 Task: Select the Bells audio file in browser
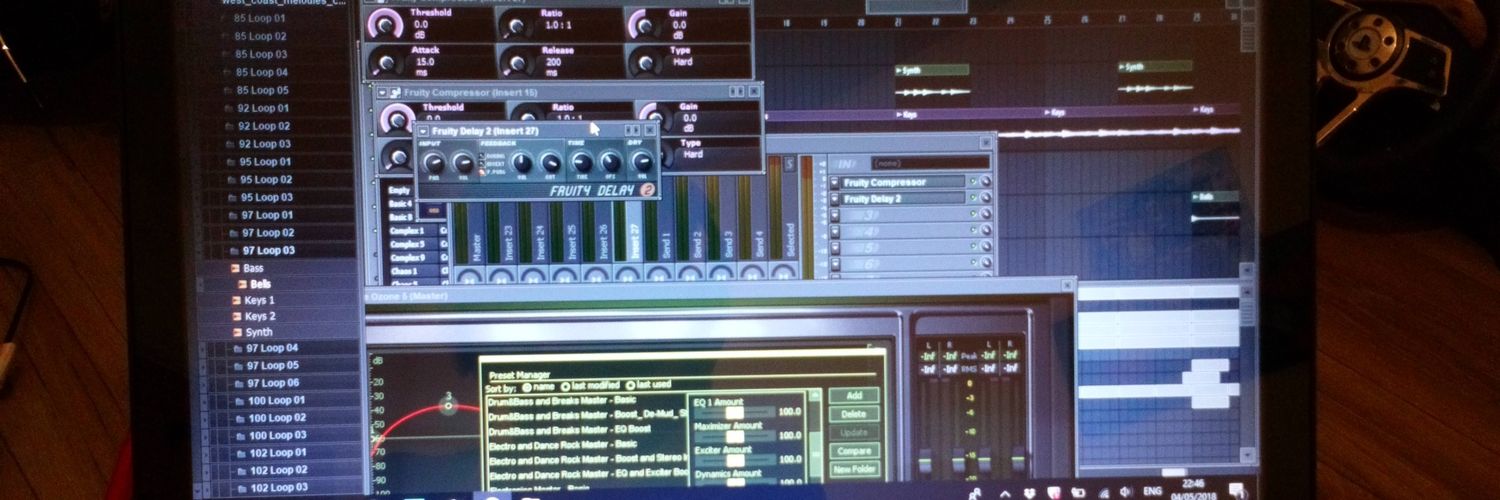[254, 284]
